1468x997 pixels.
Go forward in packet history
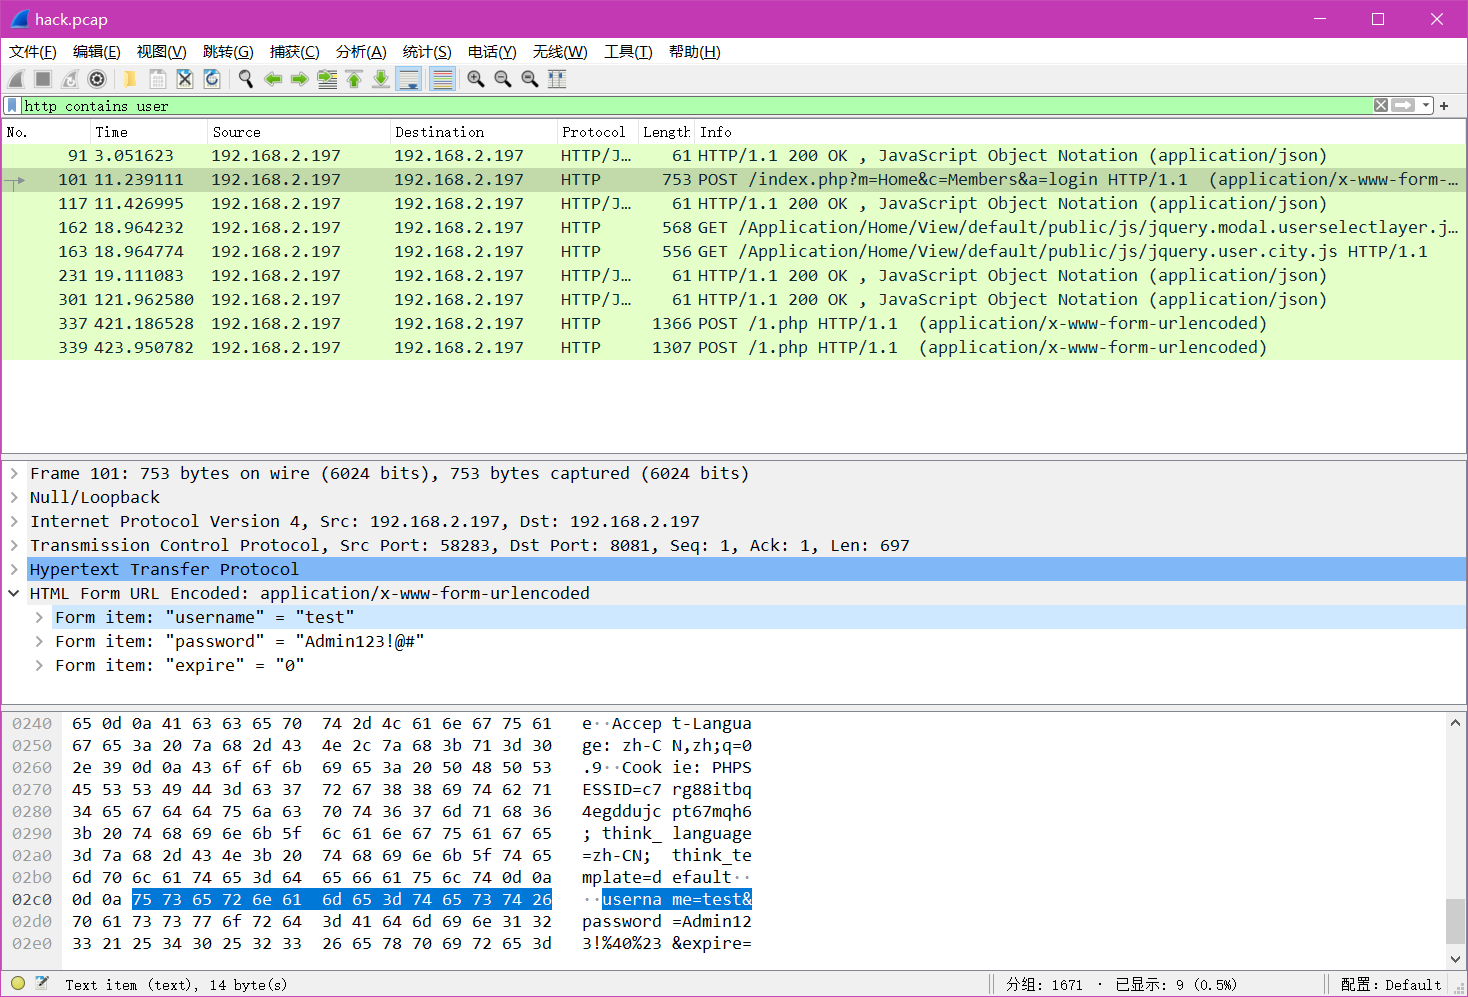pyautogui.click(x=300, y=79)
